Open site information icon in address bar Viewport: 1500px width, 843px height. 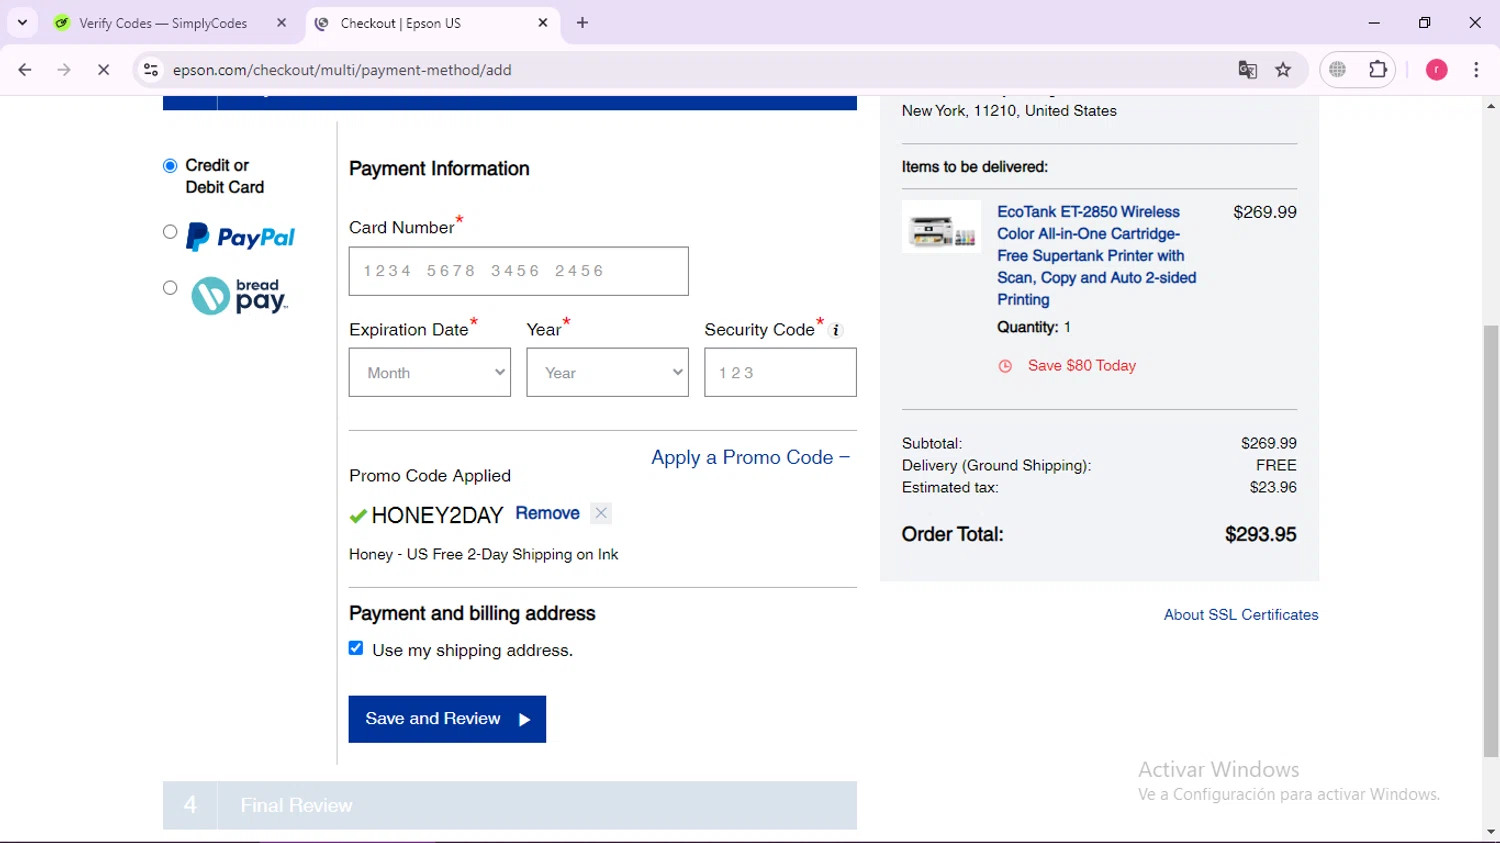(151, 70)
